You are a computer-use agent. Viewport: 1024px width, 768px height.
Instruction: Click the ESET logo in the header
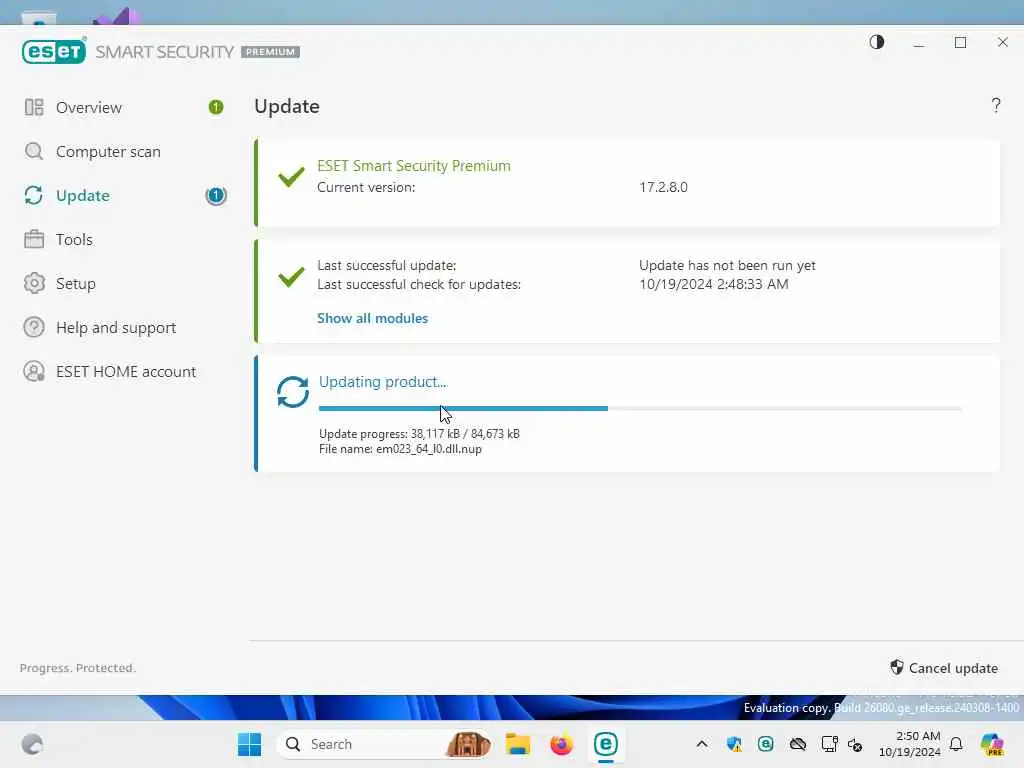[54, 51]
